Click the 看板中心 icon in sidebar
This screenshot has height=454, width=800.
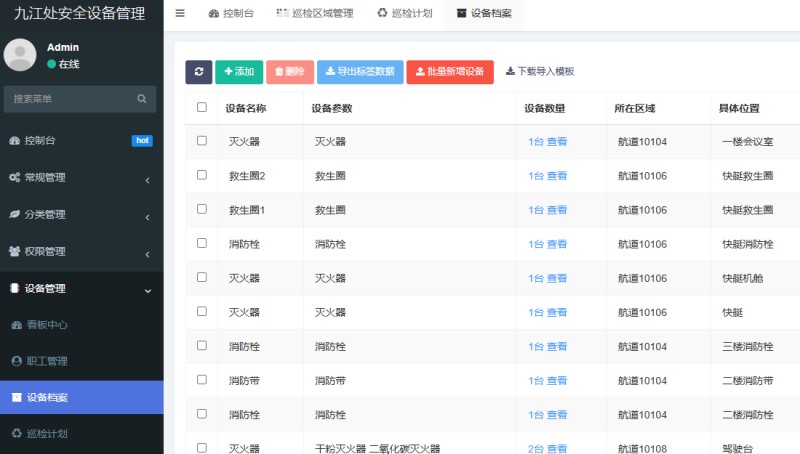(16, 325)
